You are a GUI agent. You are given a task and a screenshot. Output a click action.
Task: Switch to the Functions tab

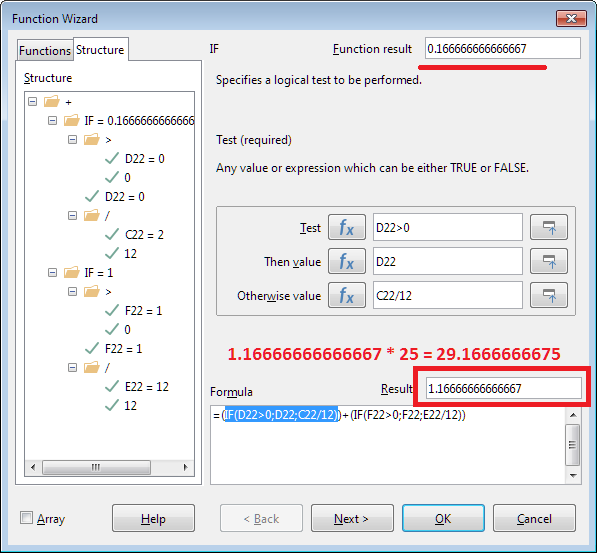coord(45,51)
